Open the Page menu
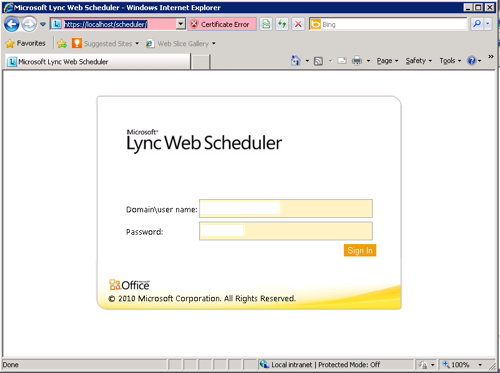Viewport: 500px width, 373px height. 387,61
